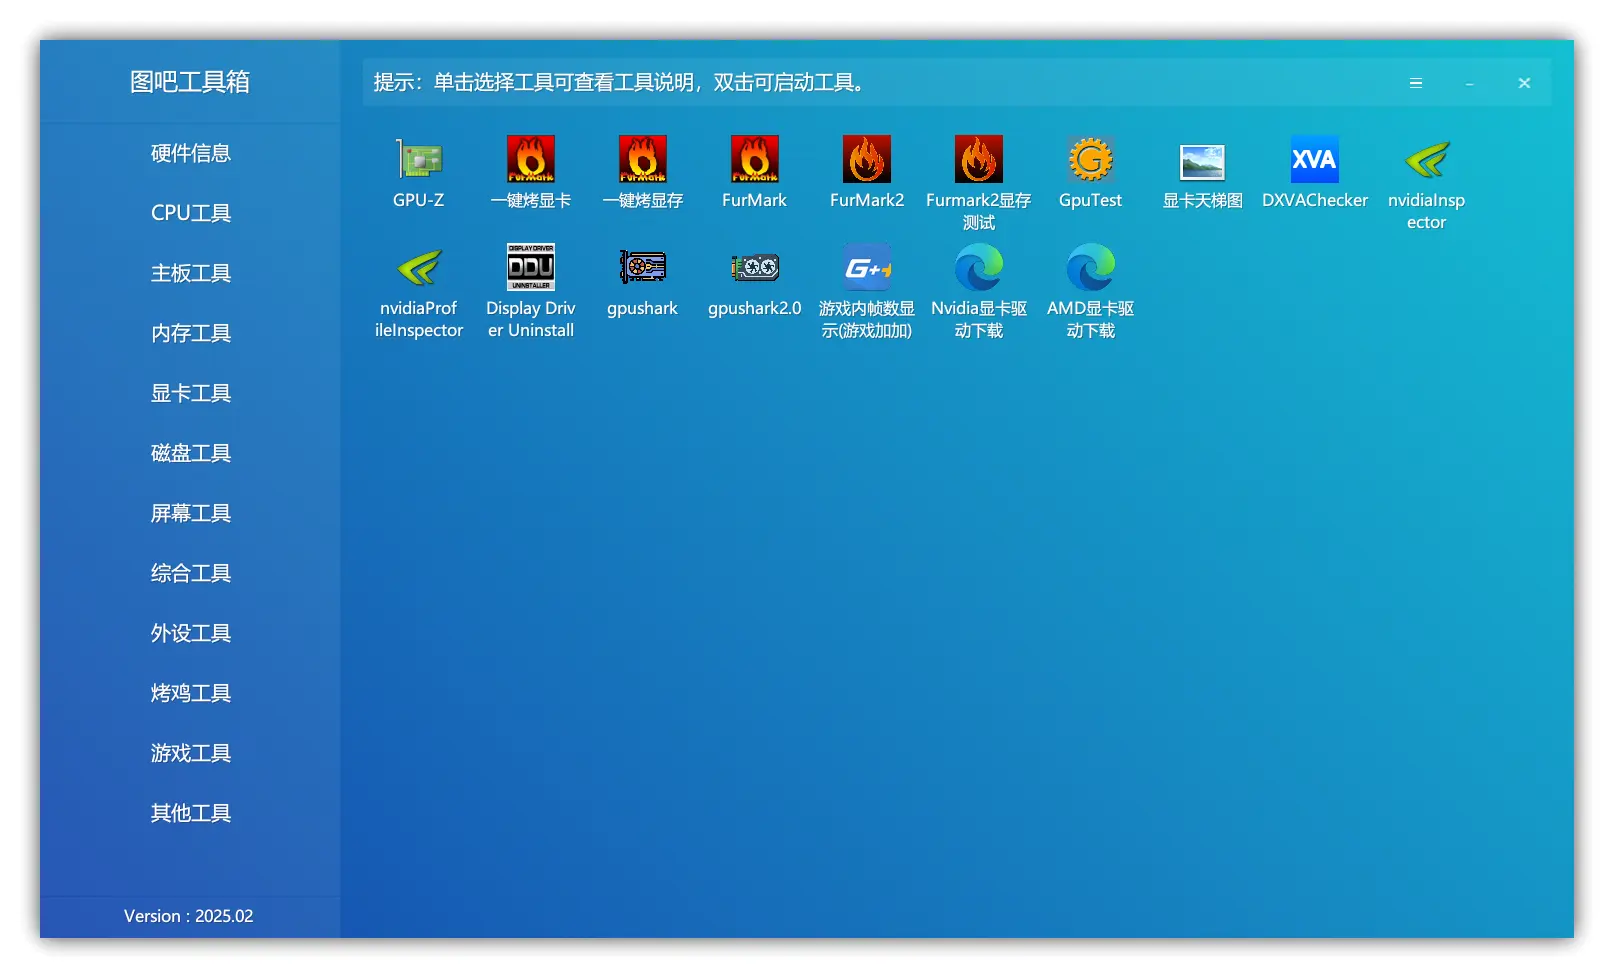
Task: Switch to the CPU工具 category
Action: 190,213
